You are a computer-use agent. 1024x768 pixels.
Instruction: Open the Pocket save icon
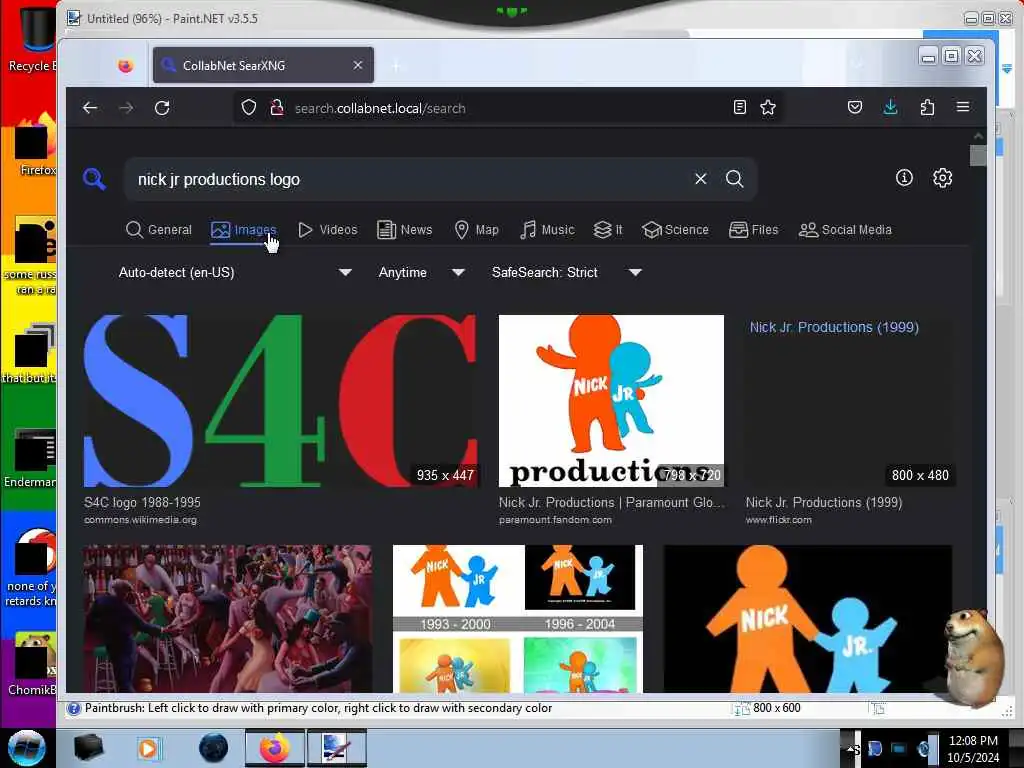855,108
